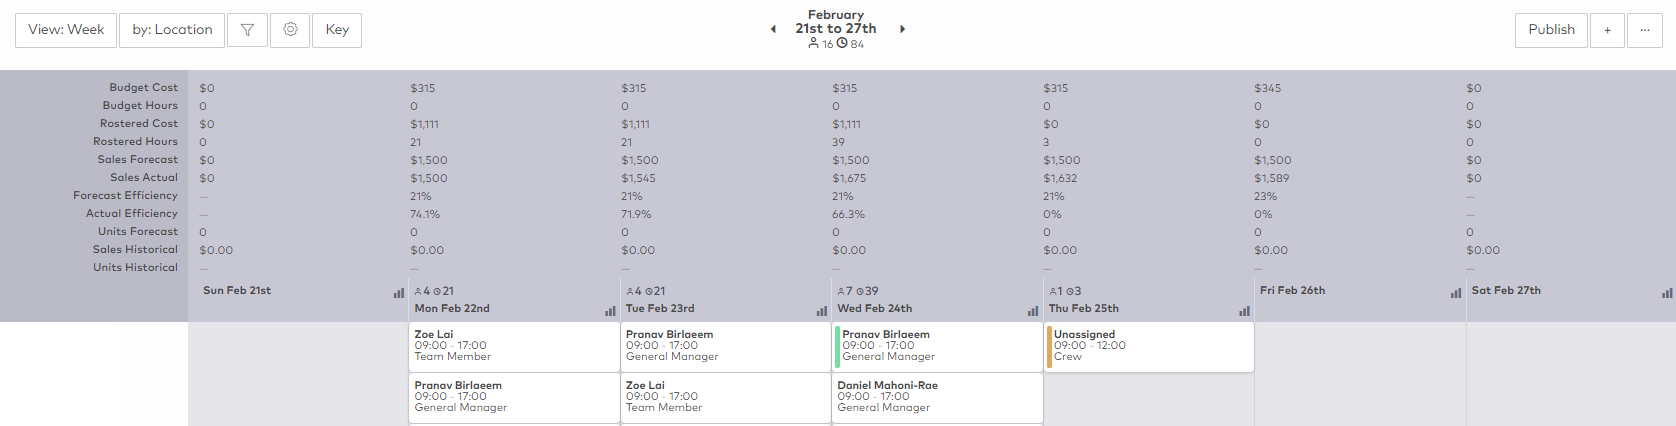The height and width of the screenshot is (426, 1676).
Task: Open Zoe Lai's Monday shift card
Action: (x=514, y=346)
